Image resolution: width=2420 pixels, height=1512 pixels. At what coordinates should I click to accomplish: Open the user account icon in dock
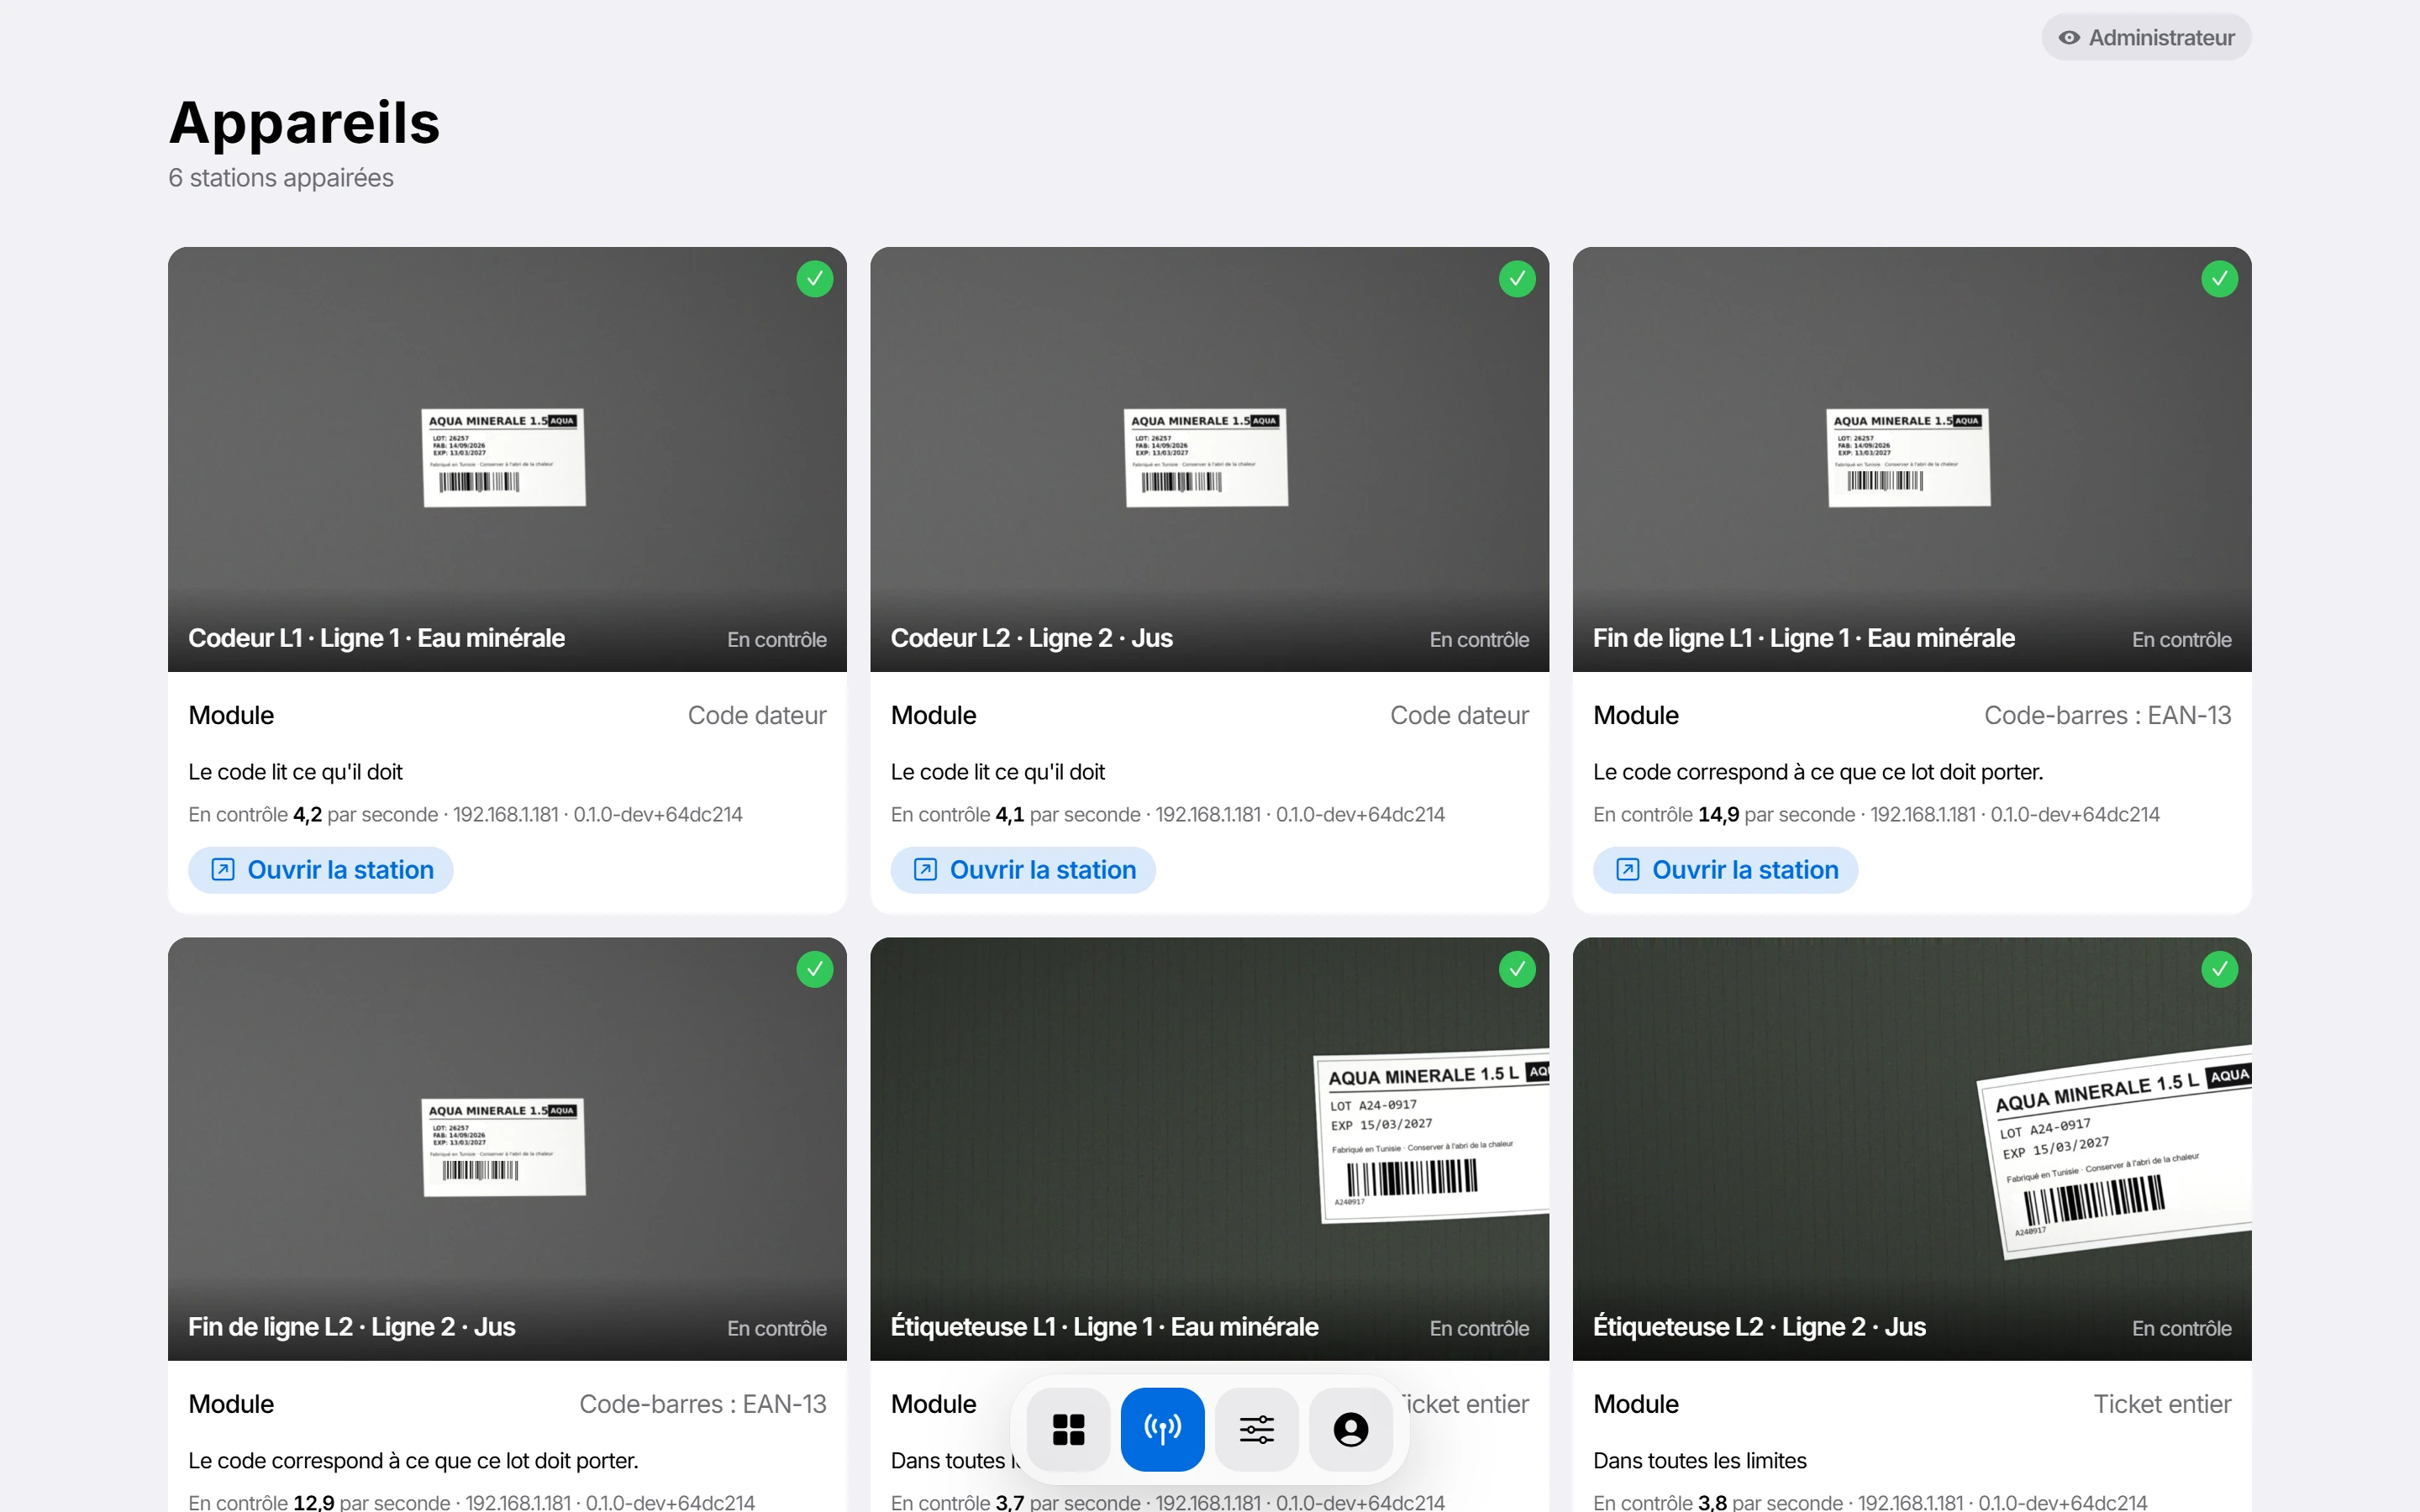[x=1351, y=1429]
